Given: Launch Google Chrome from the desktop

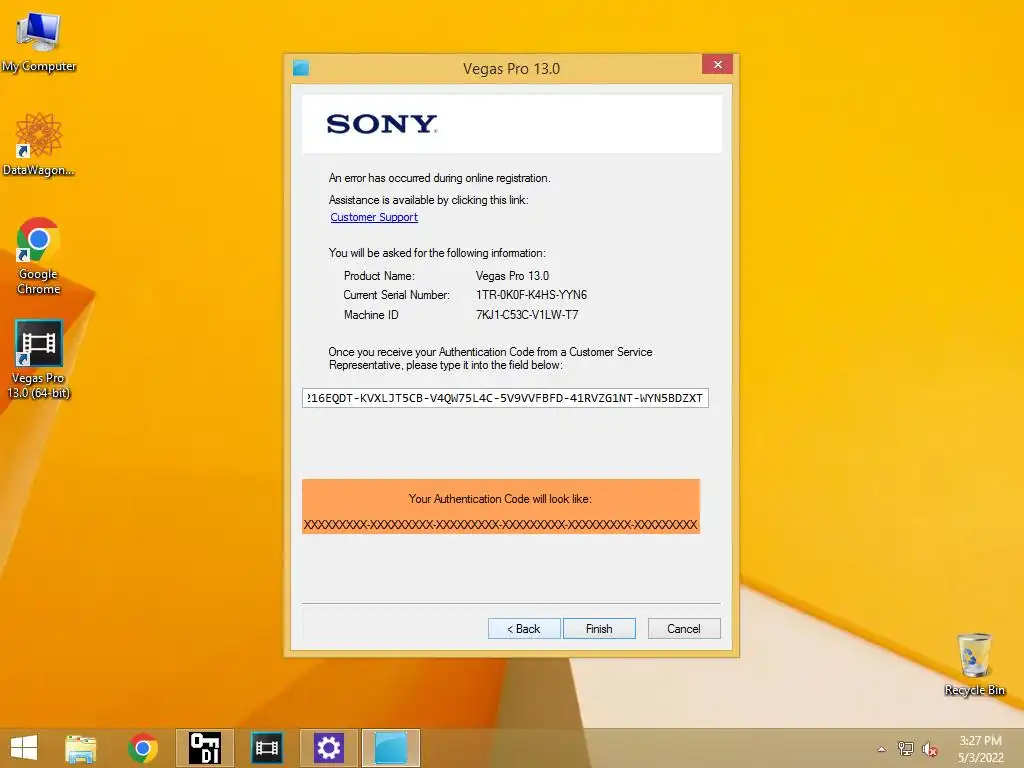Looking at the screenshot, I should (x=39, y=255).
